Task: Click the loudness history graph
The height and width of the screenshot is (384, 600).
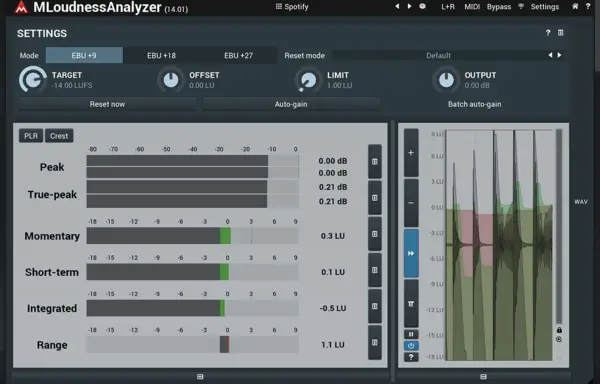Action: pos(499,245)
